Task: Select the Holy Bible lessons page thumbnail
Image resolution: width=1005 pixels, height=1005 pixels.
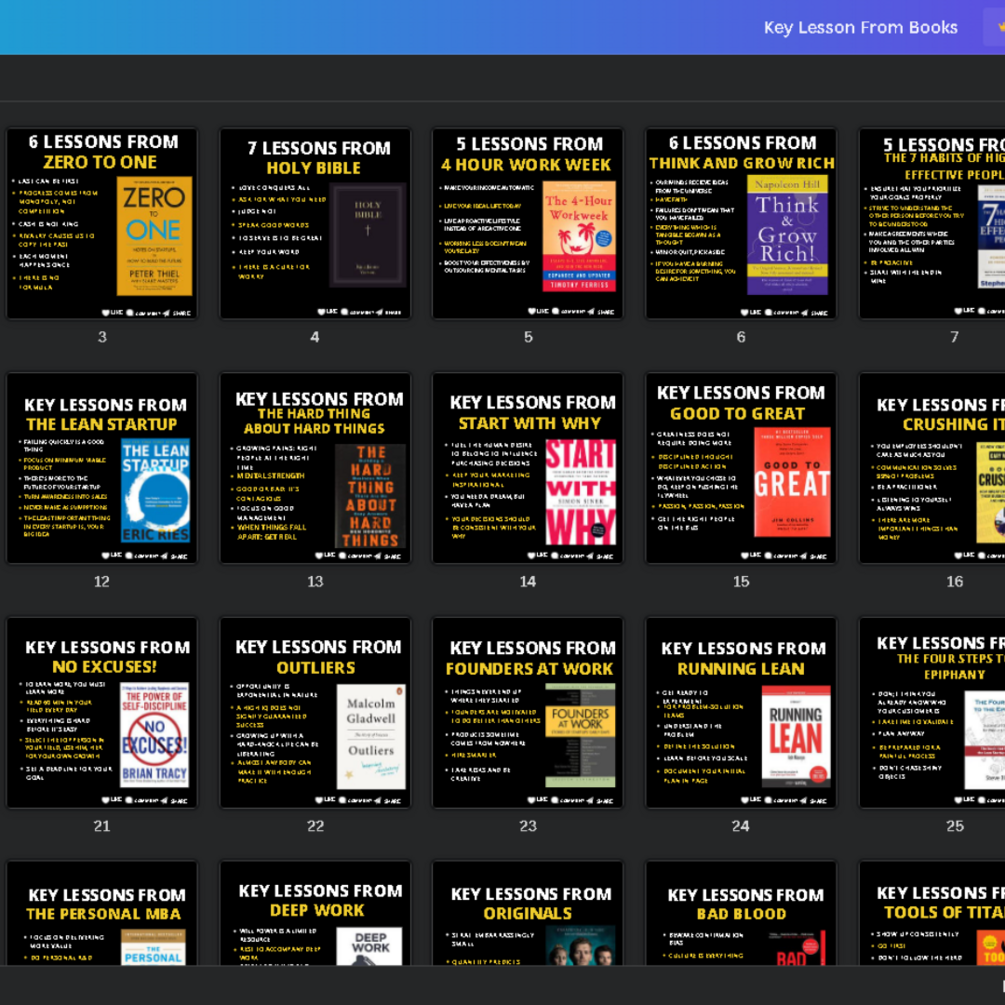Action: tap(315, 223)
